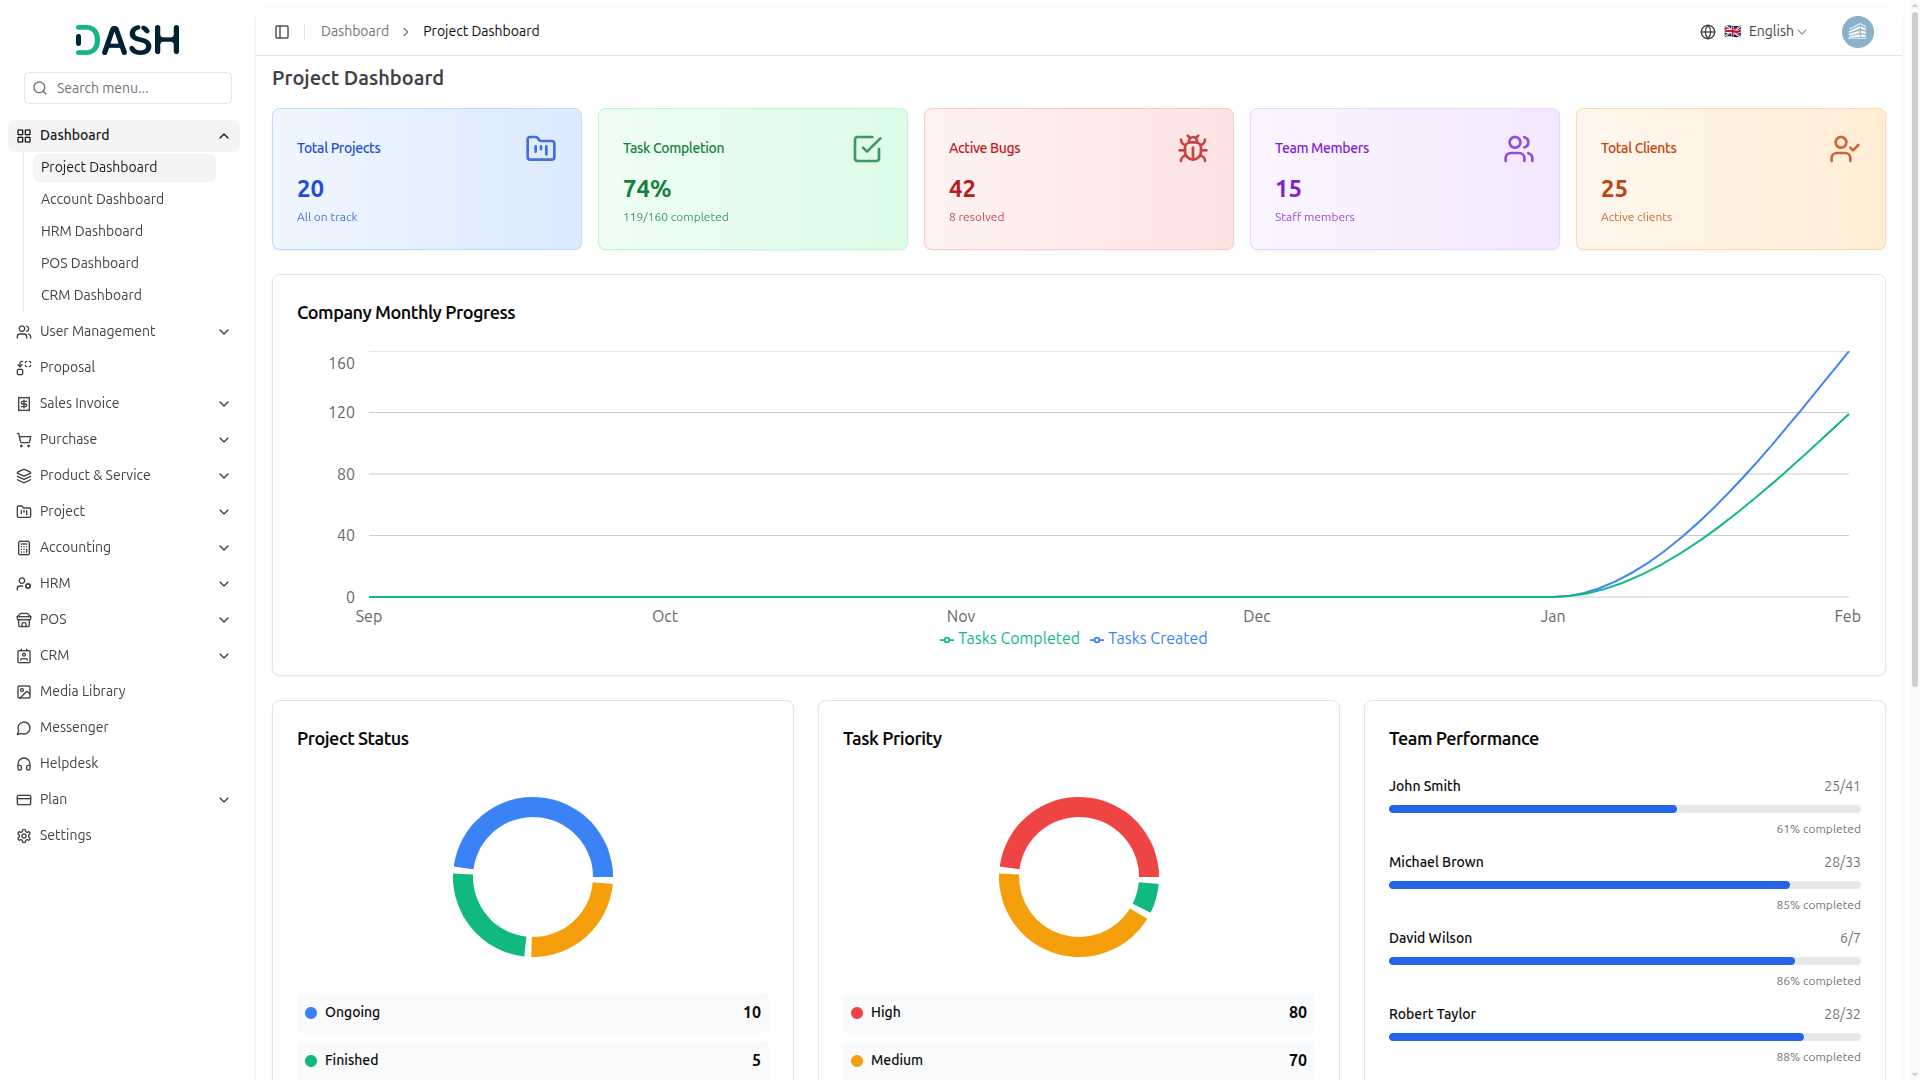Click Michael Brown's progress bar

pos(1625,885)
